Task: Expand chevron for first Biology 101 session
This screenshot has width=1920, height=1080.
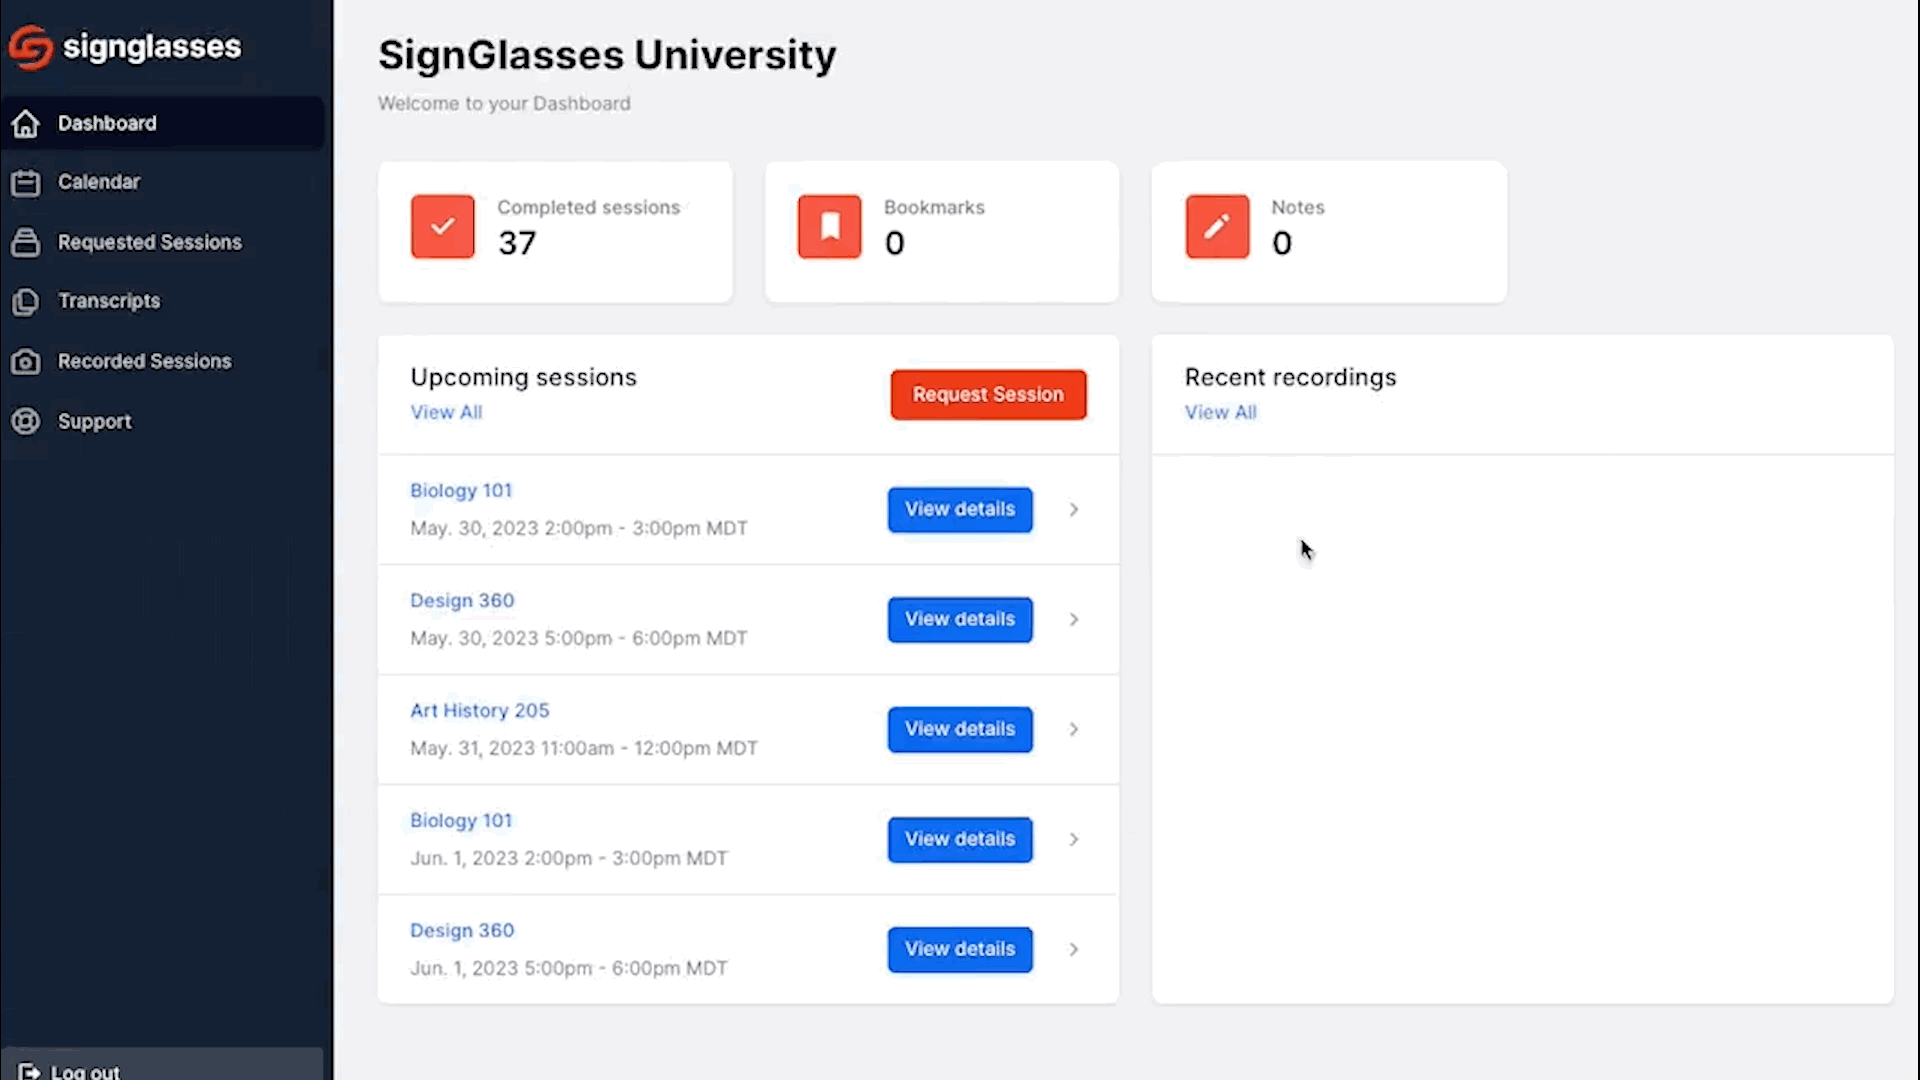Action: coord(1073,510)
